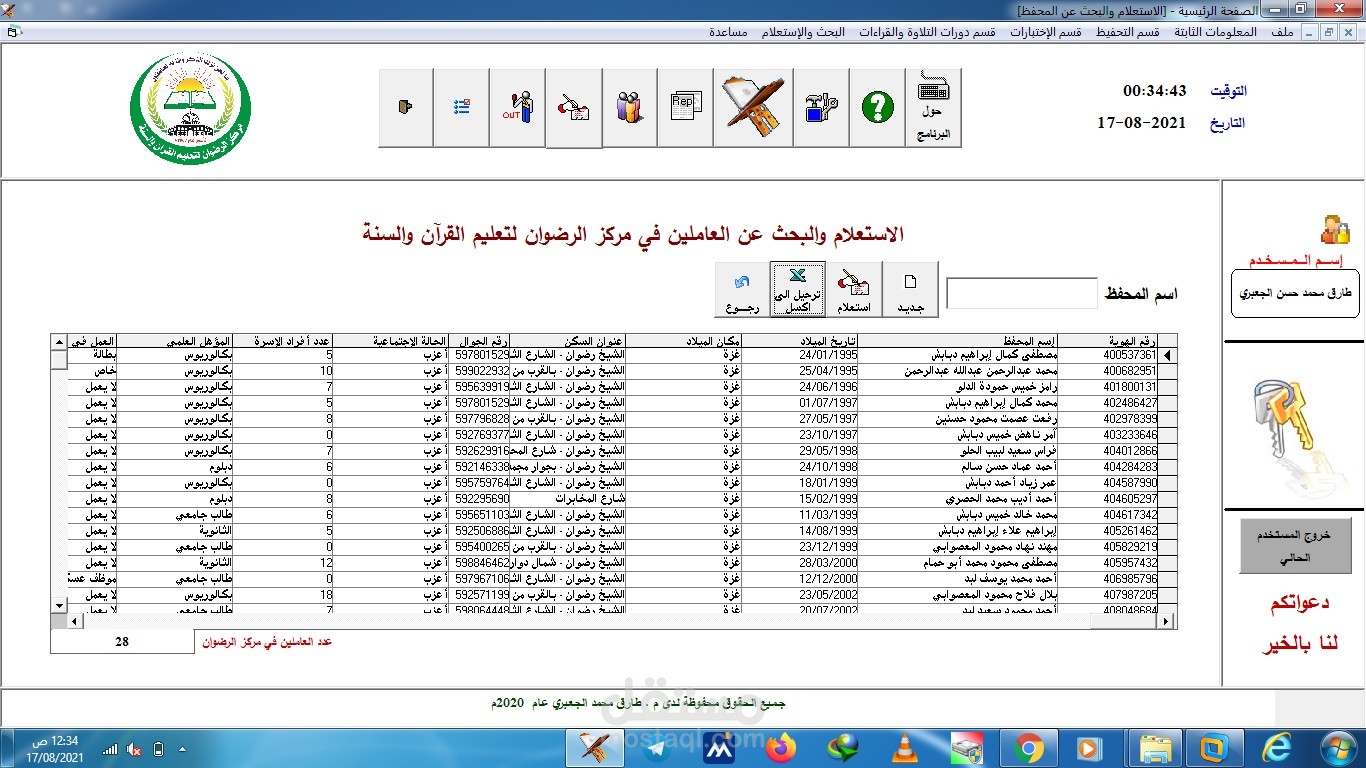Open the Rep reports icon
The image size is (1366, 768).
[685, 105]
